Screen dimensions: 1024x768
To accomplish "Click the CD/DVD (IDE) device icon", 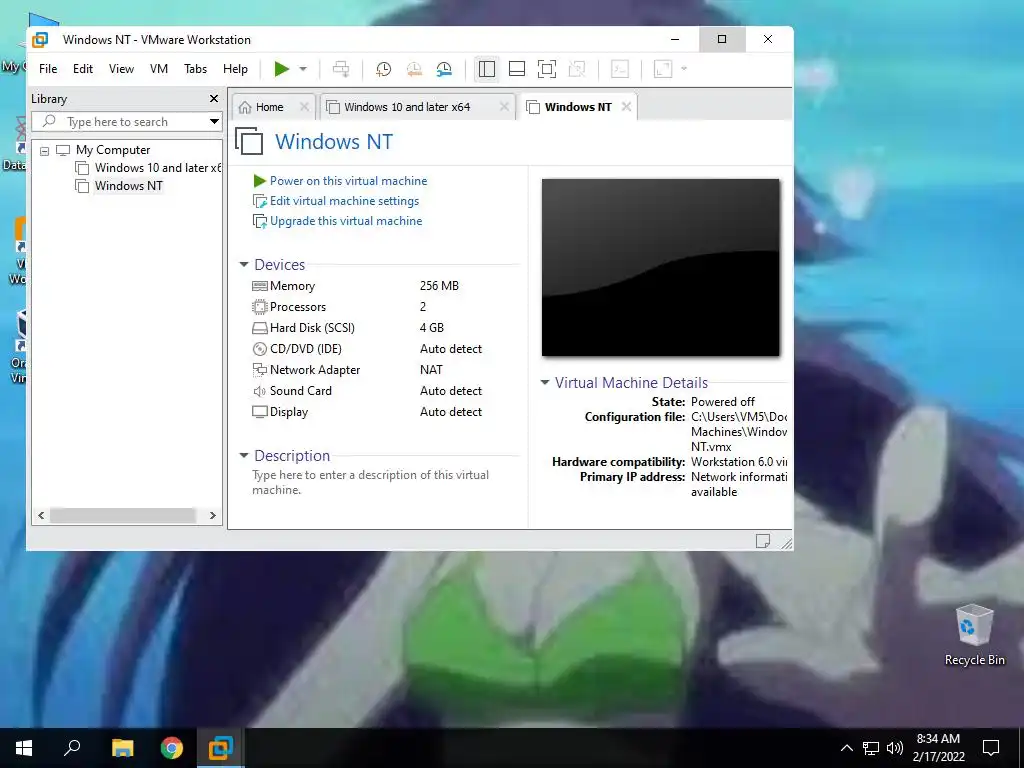I will 260,349.
